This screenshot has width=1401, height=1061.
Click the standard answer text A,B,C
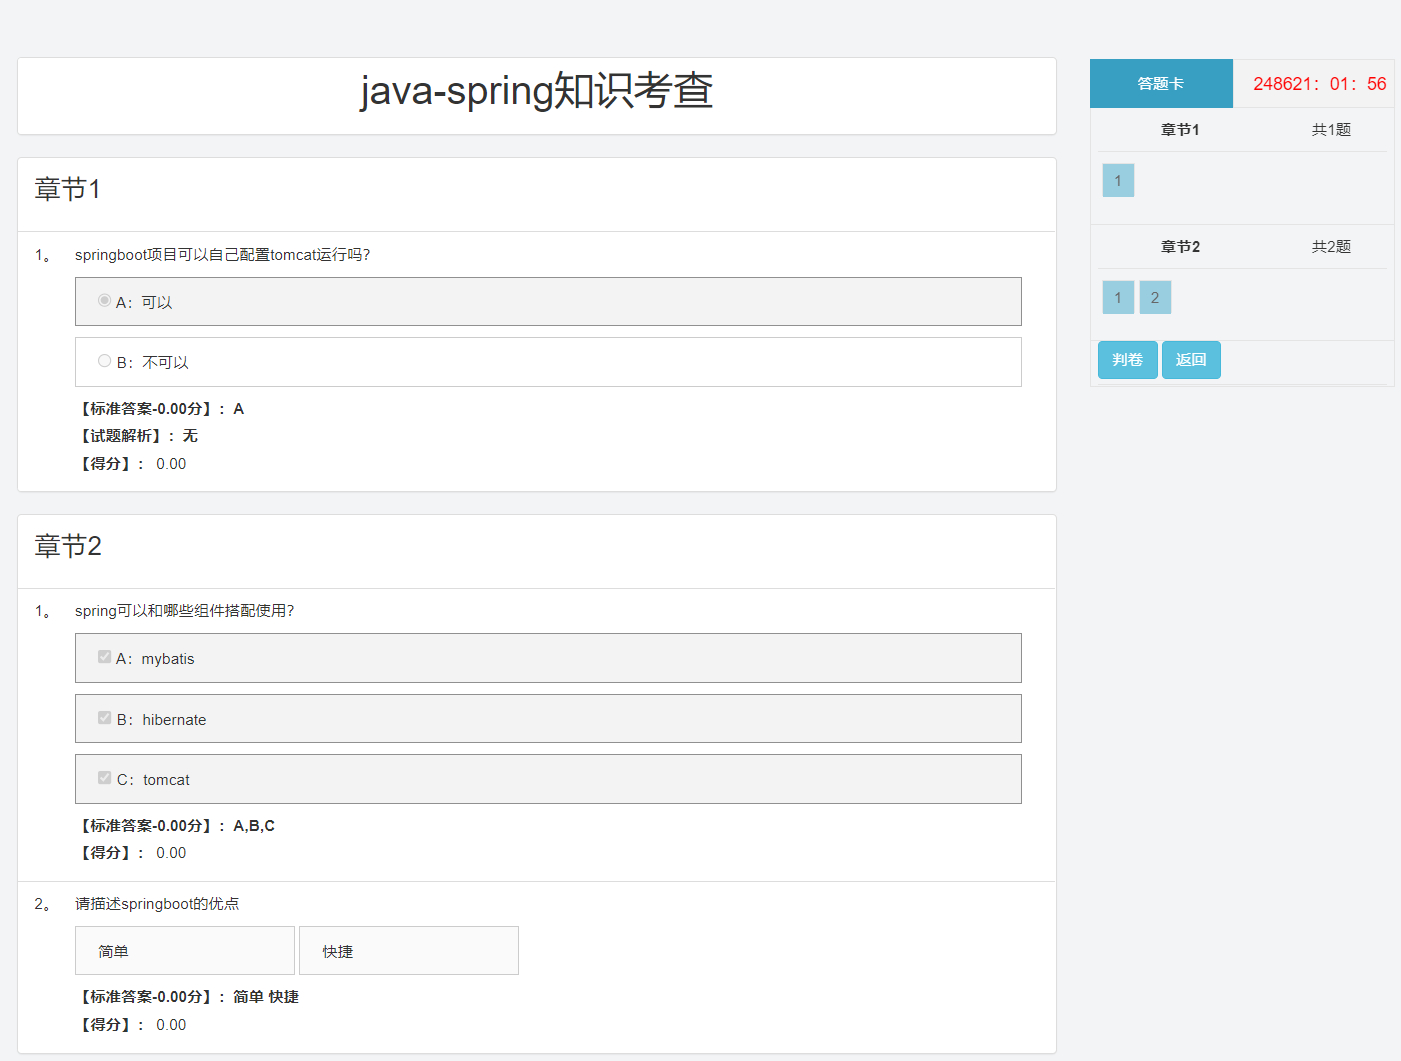pyautogui.click(x=254, y=825)
